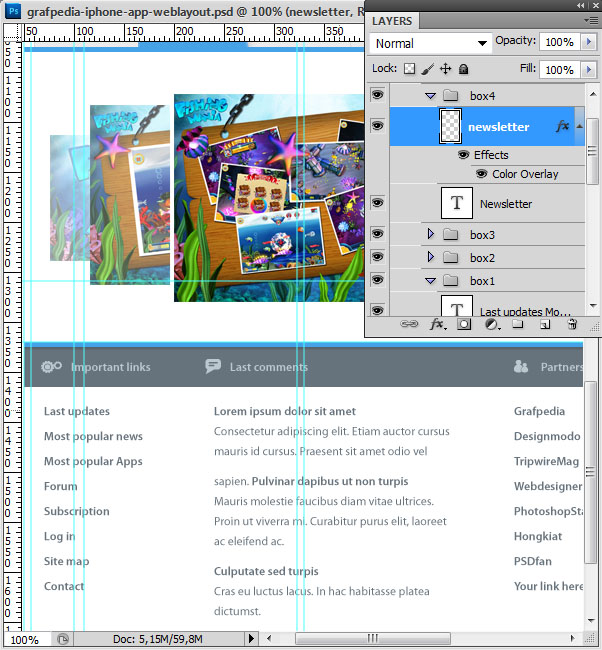Toggle Effects visibility eye icon

464,155
